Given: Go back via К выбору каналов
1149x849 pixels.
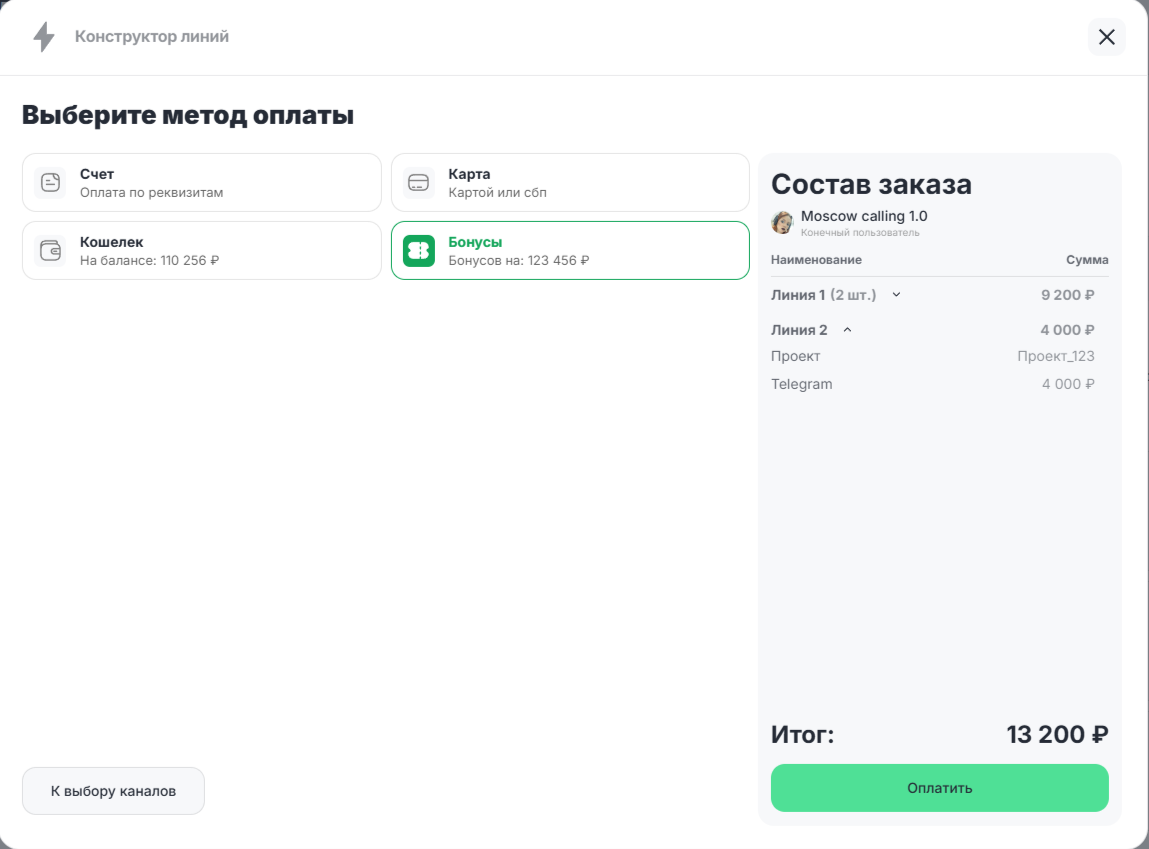Looking at the screenshot, I should [x=113, y=791].
